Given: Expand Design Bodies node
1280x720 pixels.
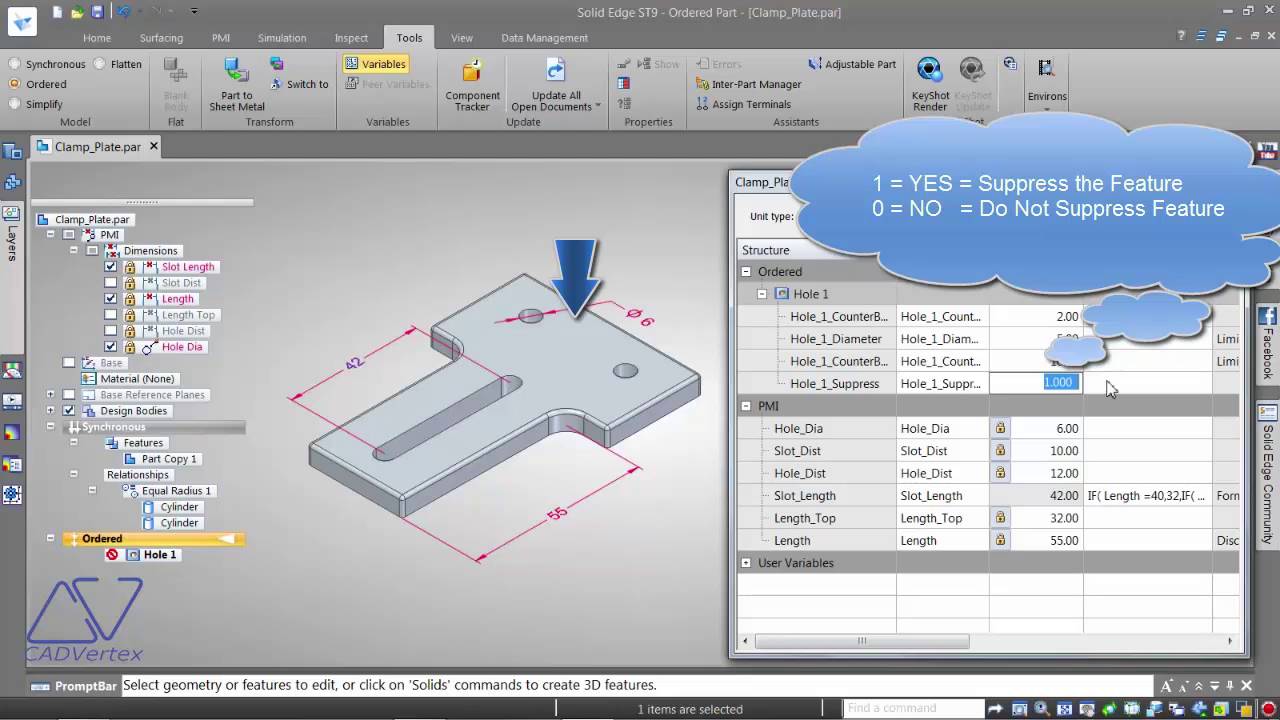Looking at the screenshot, I should tap(50, 411).
